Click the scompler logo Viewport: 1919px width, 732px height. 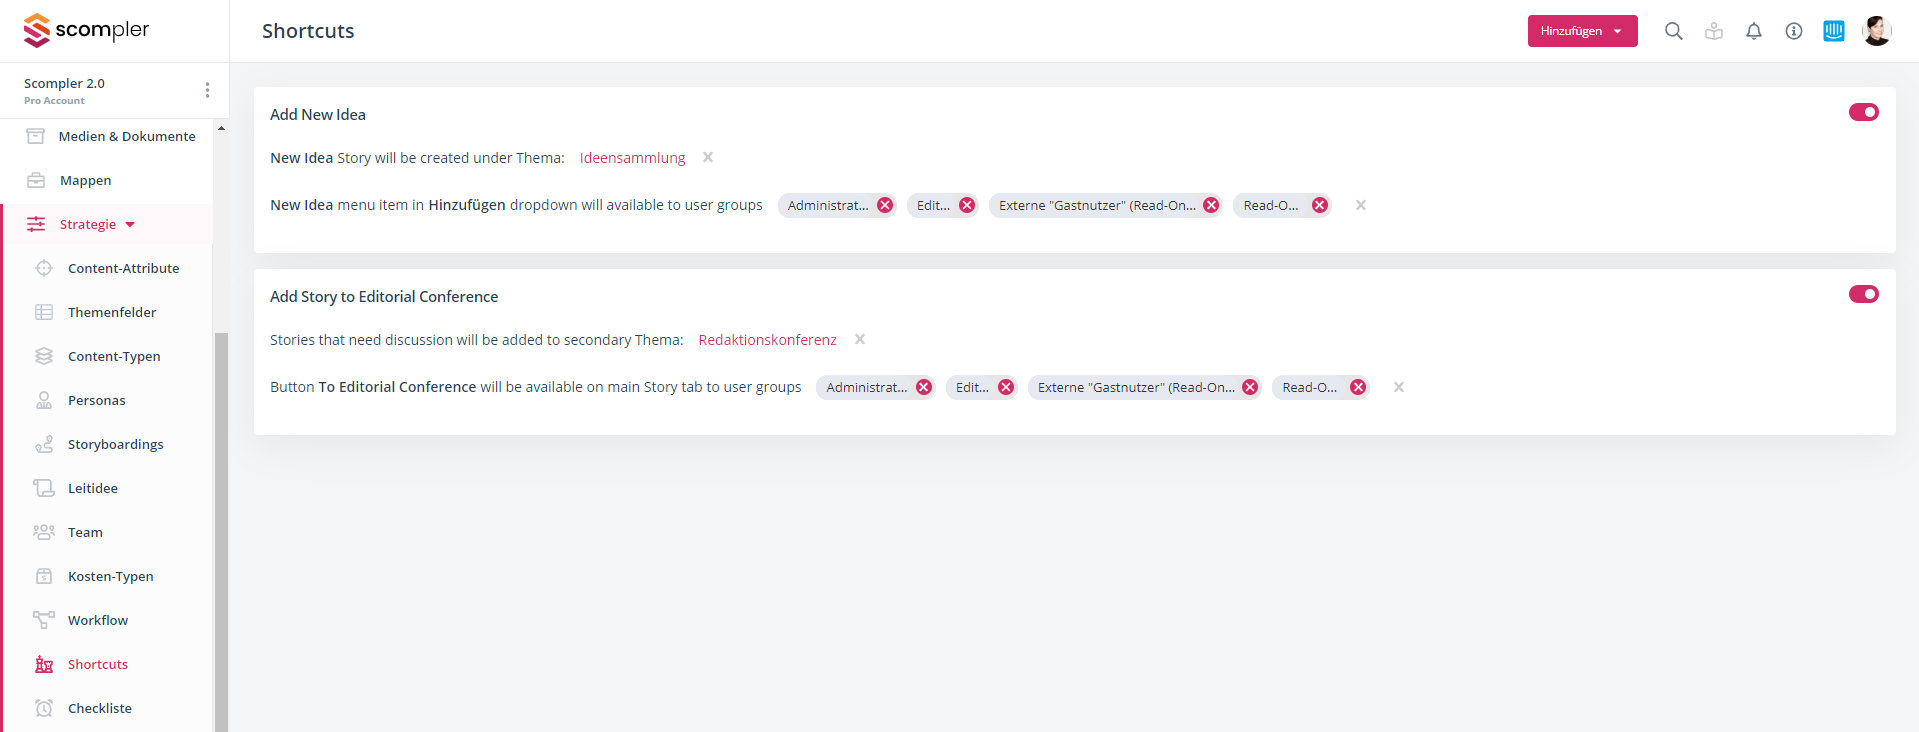click(x=86, y=30)
